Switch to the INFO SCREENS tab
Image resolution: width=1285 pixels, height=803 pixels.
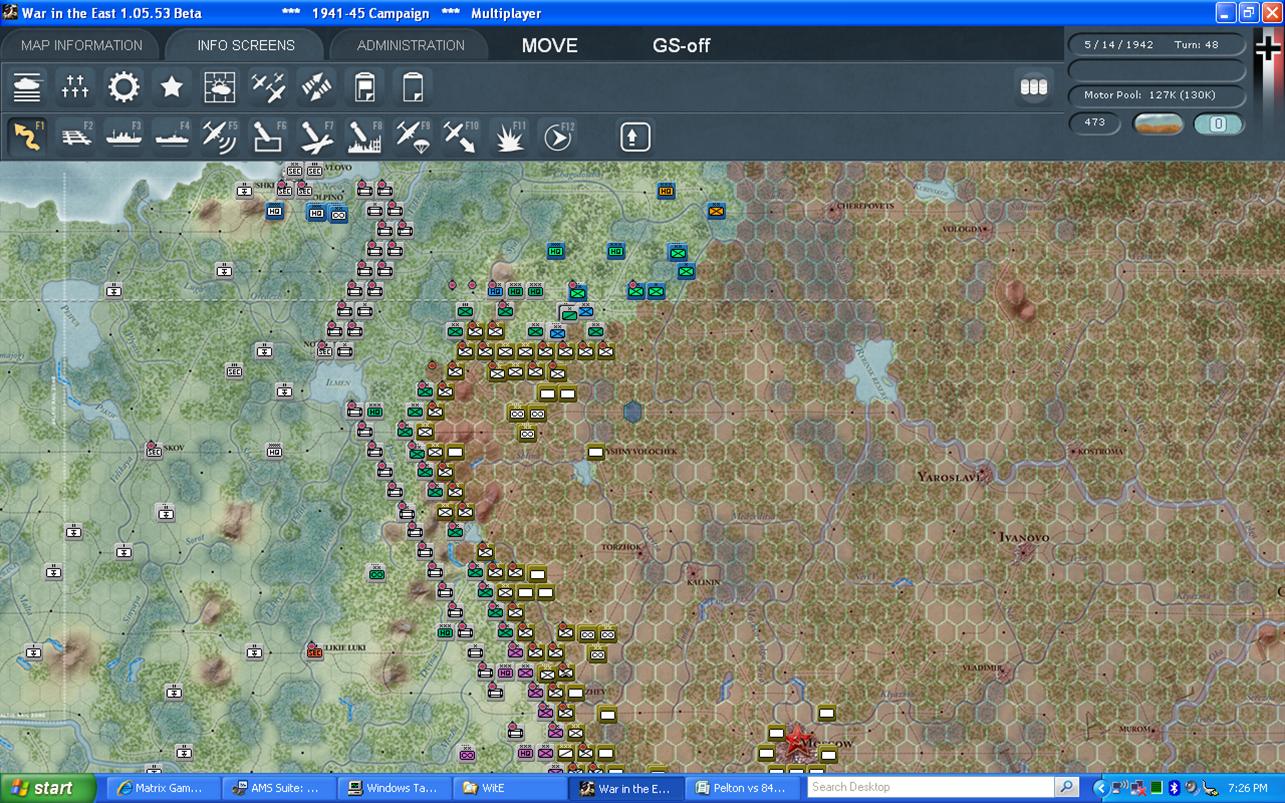click(246, 45)
